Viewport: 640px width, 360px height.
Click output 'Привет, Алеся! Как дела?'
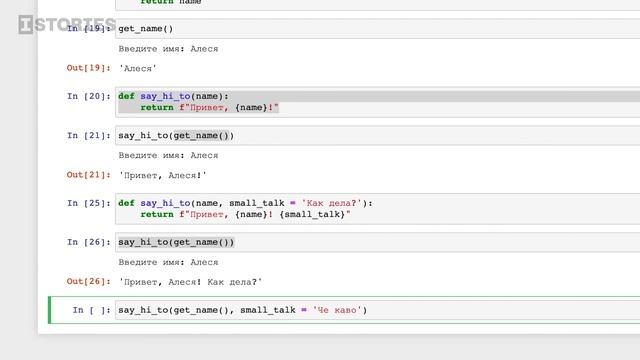pos(190,282)
